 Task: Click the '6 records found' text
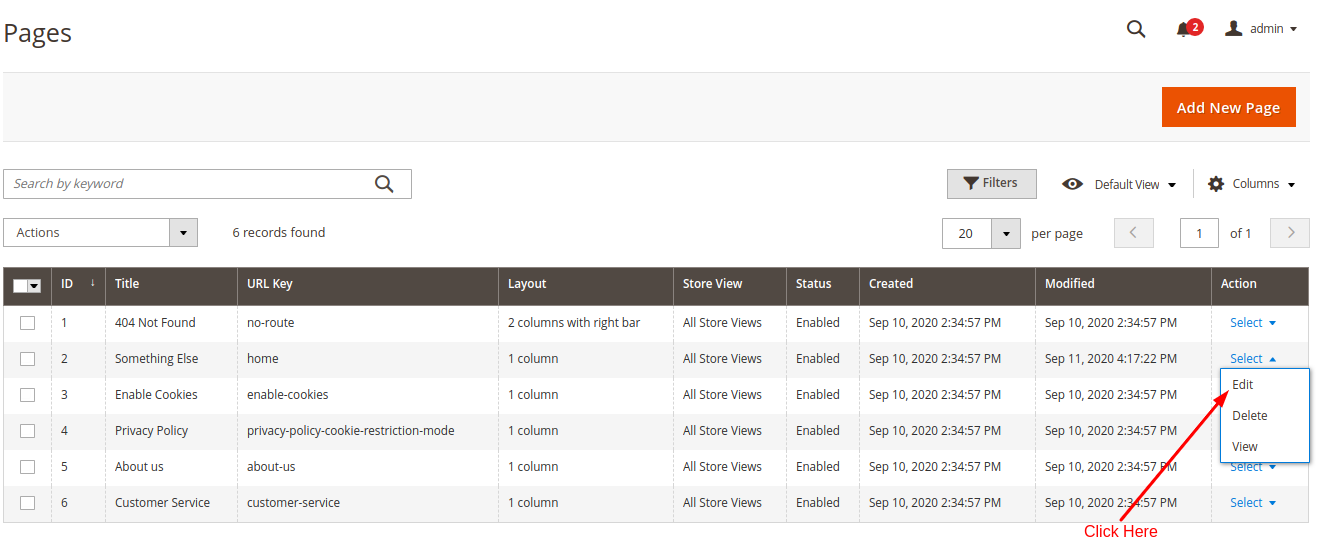point(279,233)
